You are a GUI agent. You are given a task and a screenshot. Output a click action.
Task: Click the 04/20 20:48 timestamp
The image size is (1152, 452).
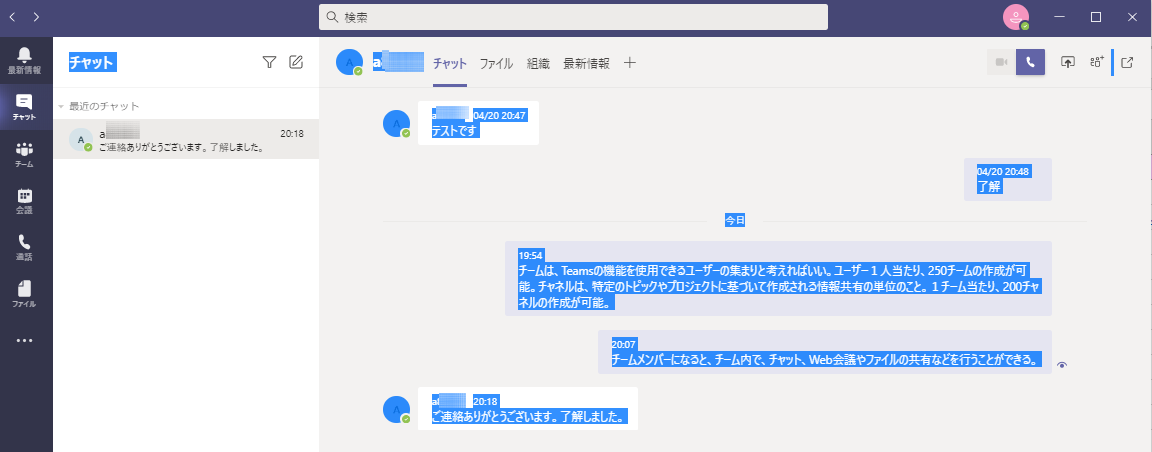pyautogui.click(x=1003, y=171)
